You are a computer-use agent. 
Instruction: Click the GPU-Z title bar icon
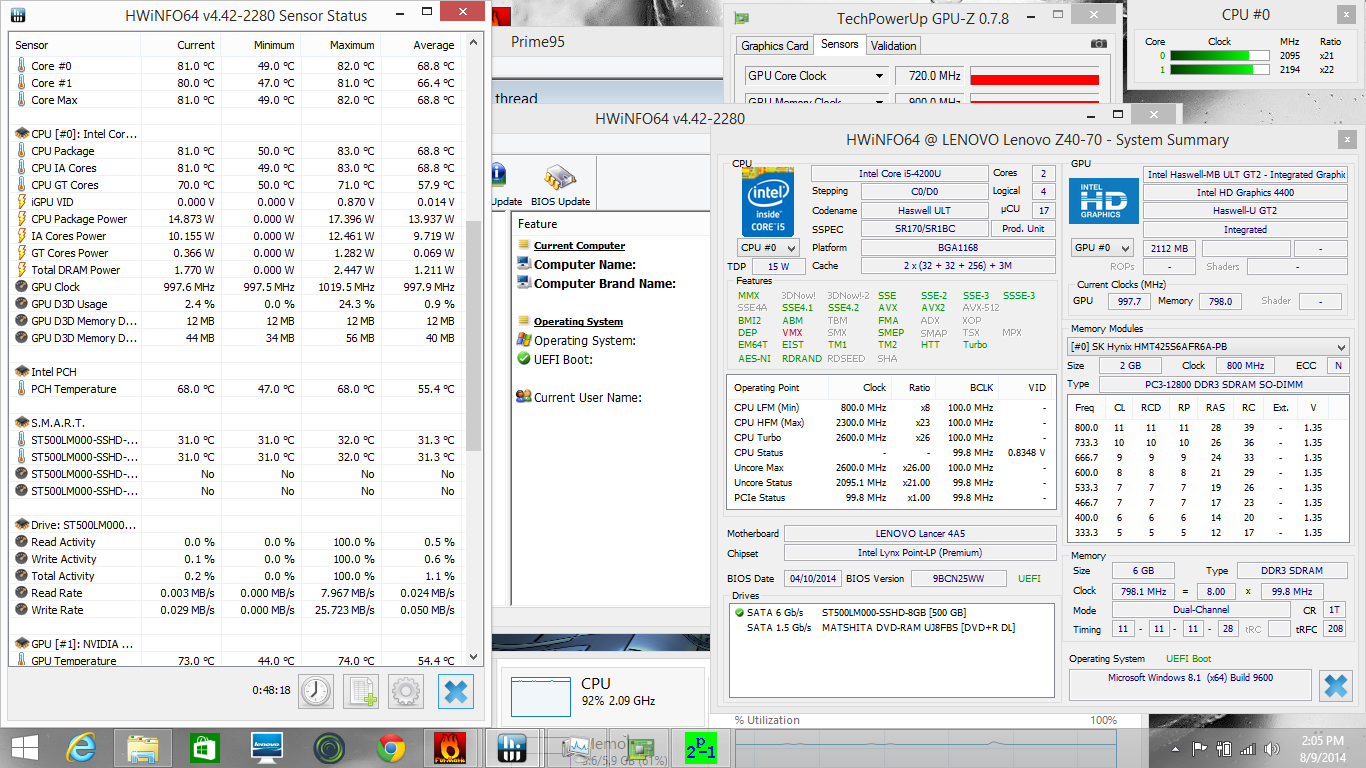click(x=741, y=18)
